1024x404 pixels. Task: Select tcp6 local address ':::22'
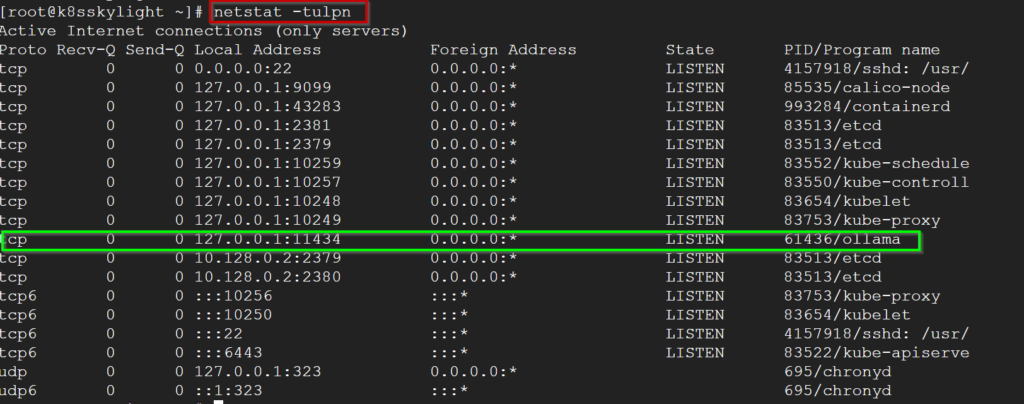point(219,334)
